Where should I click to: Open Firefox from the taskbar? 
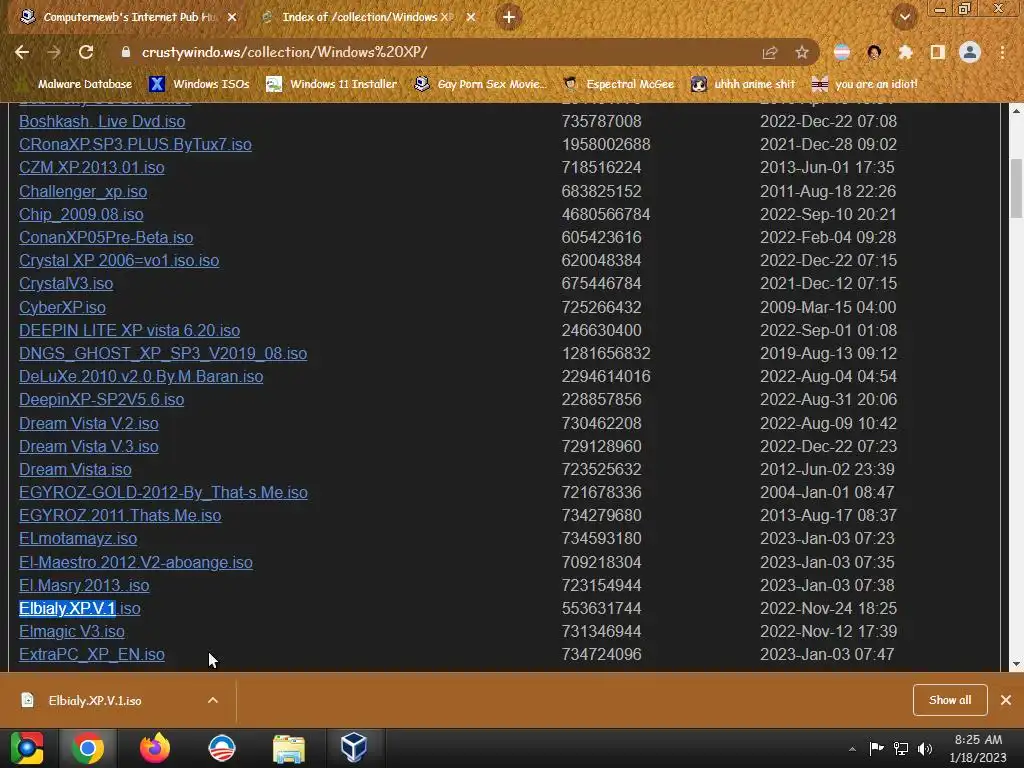pyautogui.click(x=155, y=748)
